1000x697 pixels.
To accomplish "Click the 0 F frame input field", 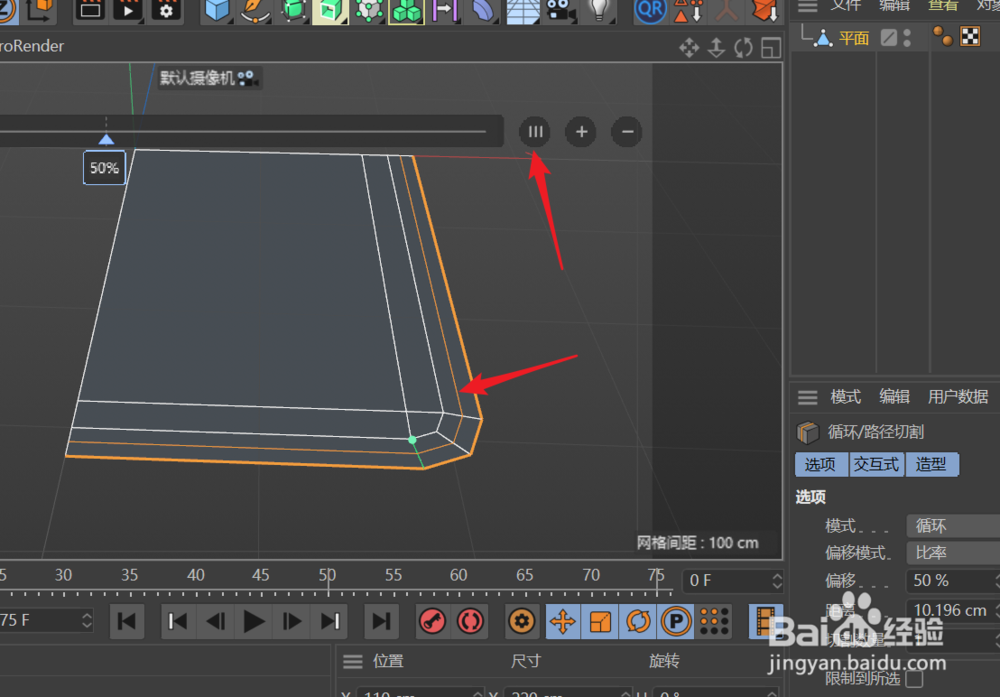I will [728, 581].
